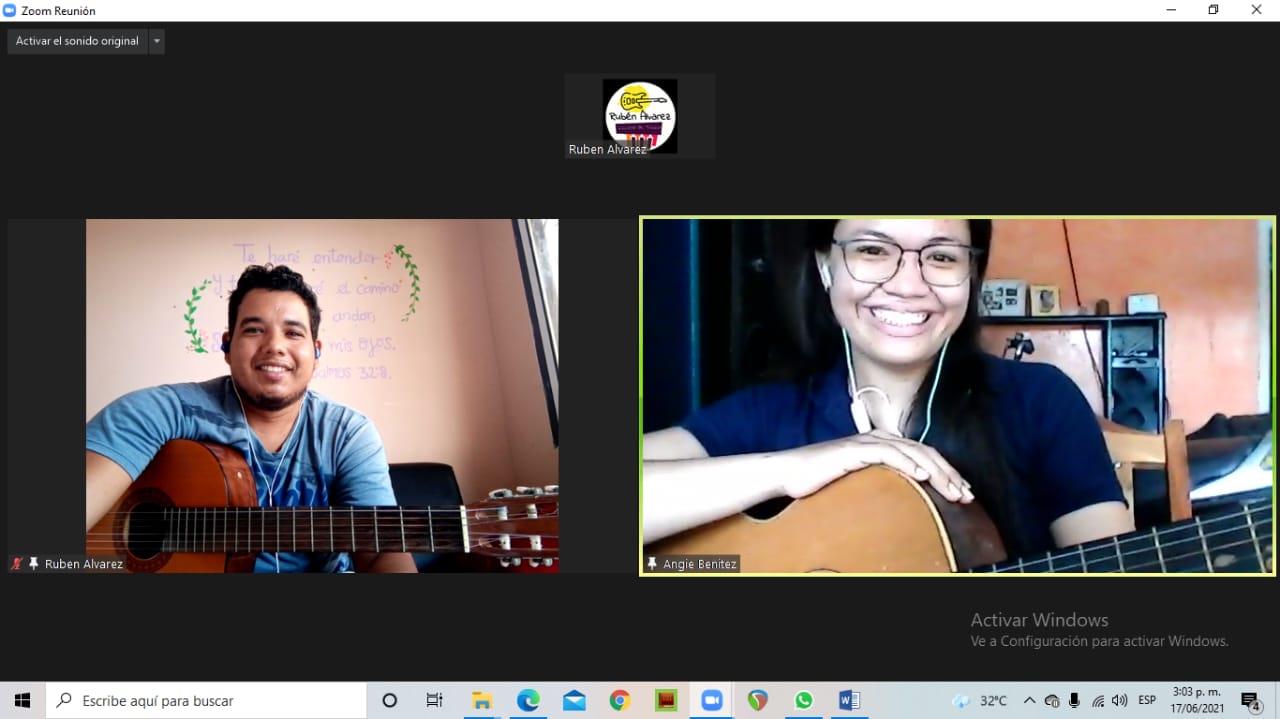Screen dimensions: 1280x719
Task: Expand the original sound dropdown arrow
Action: pyautogui.click(x=157, y=41)
